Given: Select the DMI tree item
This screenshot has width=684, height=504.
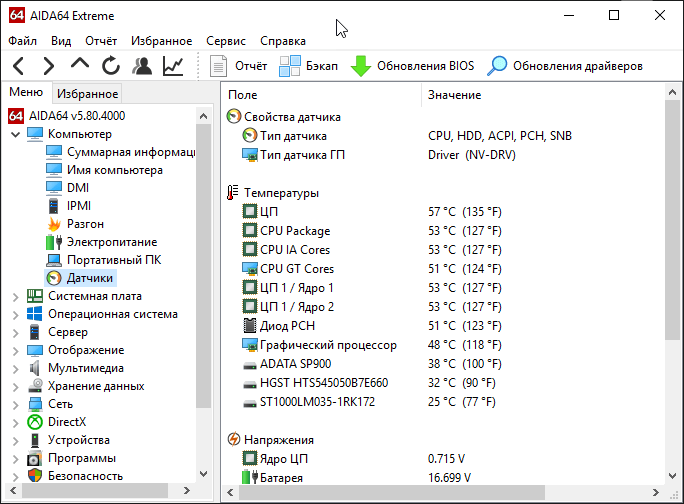Looking at the screenshot, I should [x=78, y=188].
